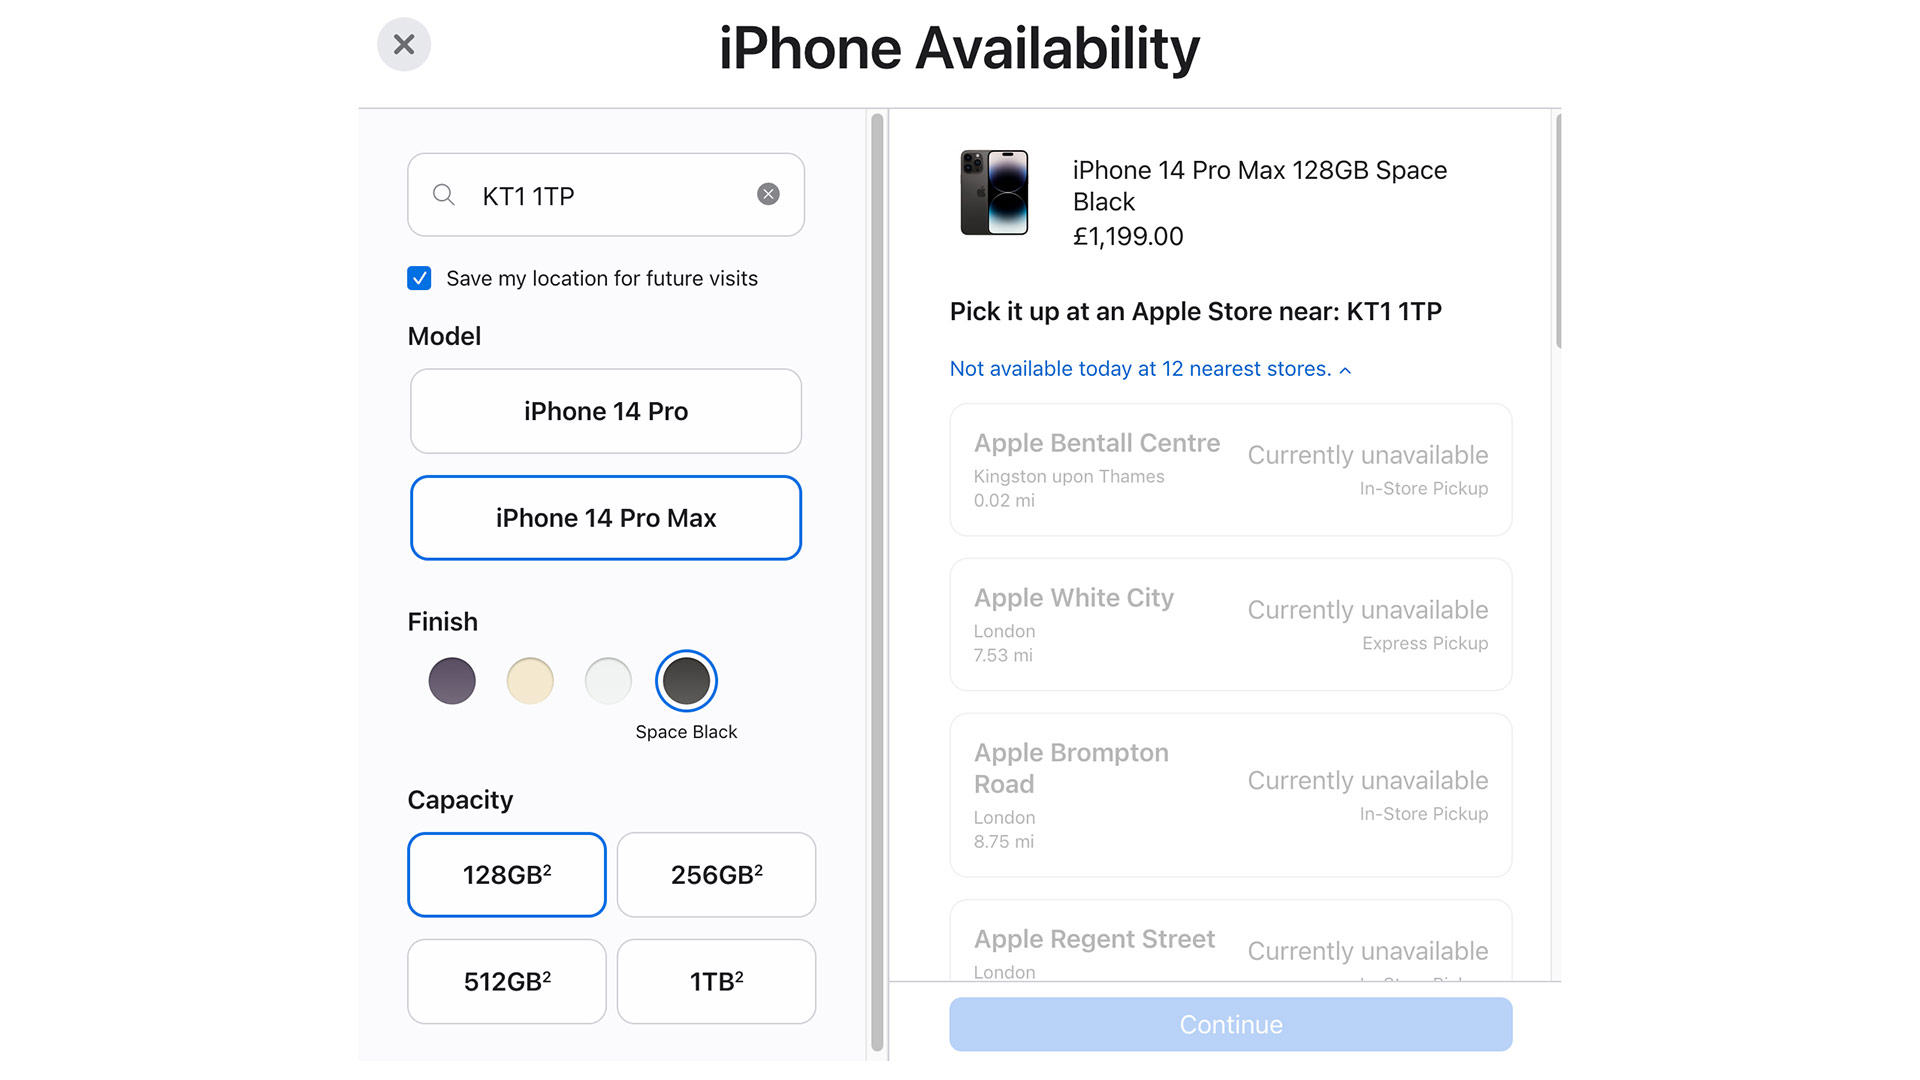Click the search magnifier icon

coord(446,194)
